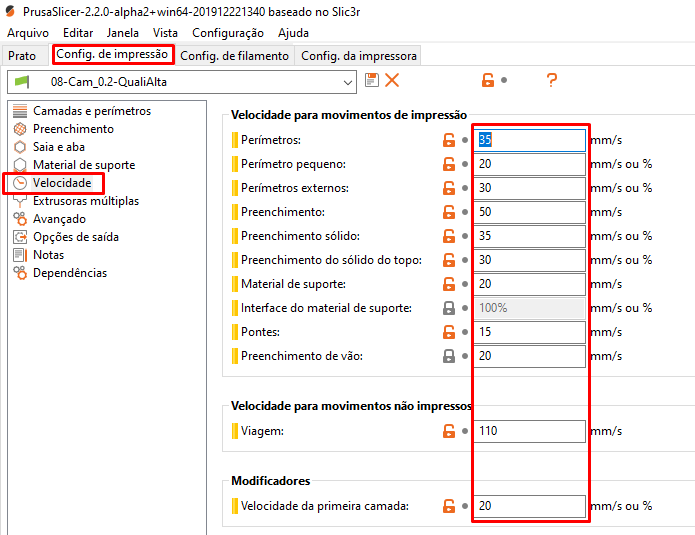This screenshot has height=535, width=695.
Task: Open the Vista menu
Action: pos(165,33)
